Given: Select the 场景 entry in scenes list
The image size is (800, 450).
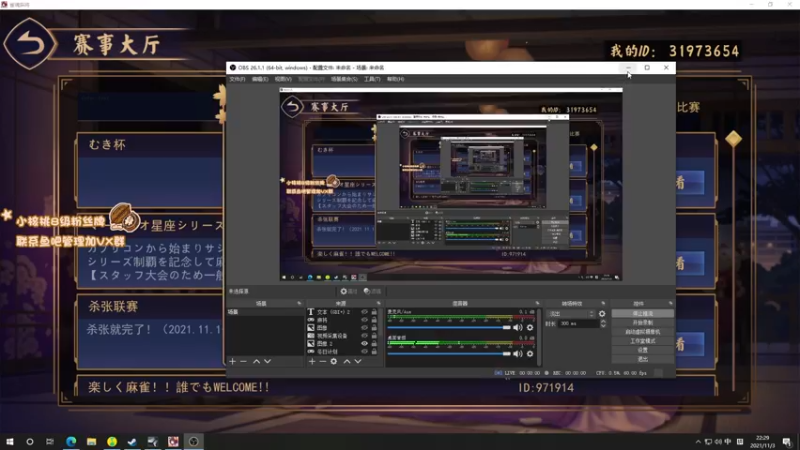Looking at the screenshot, I should tap(265, 312).
